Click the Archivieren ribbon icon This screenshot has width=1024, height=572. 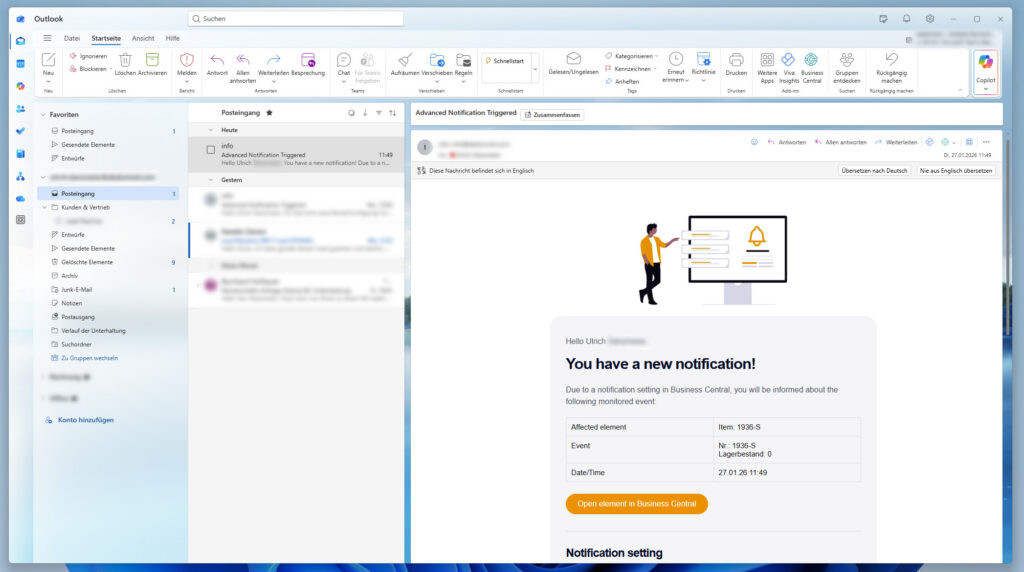tap(152, 62)
